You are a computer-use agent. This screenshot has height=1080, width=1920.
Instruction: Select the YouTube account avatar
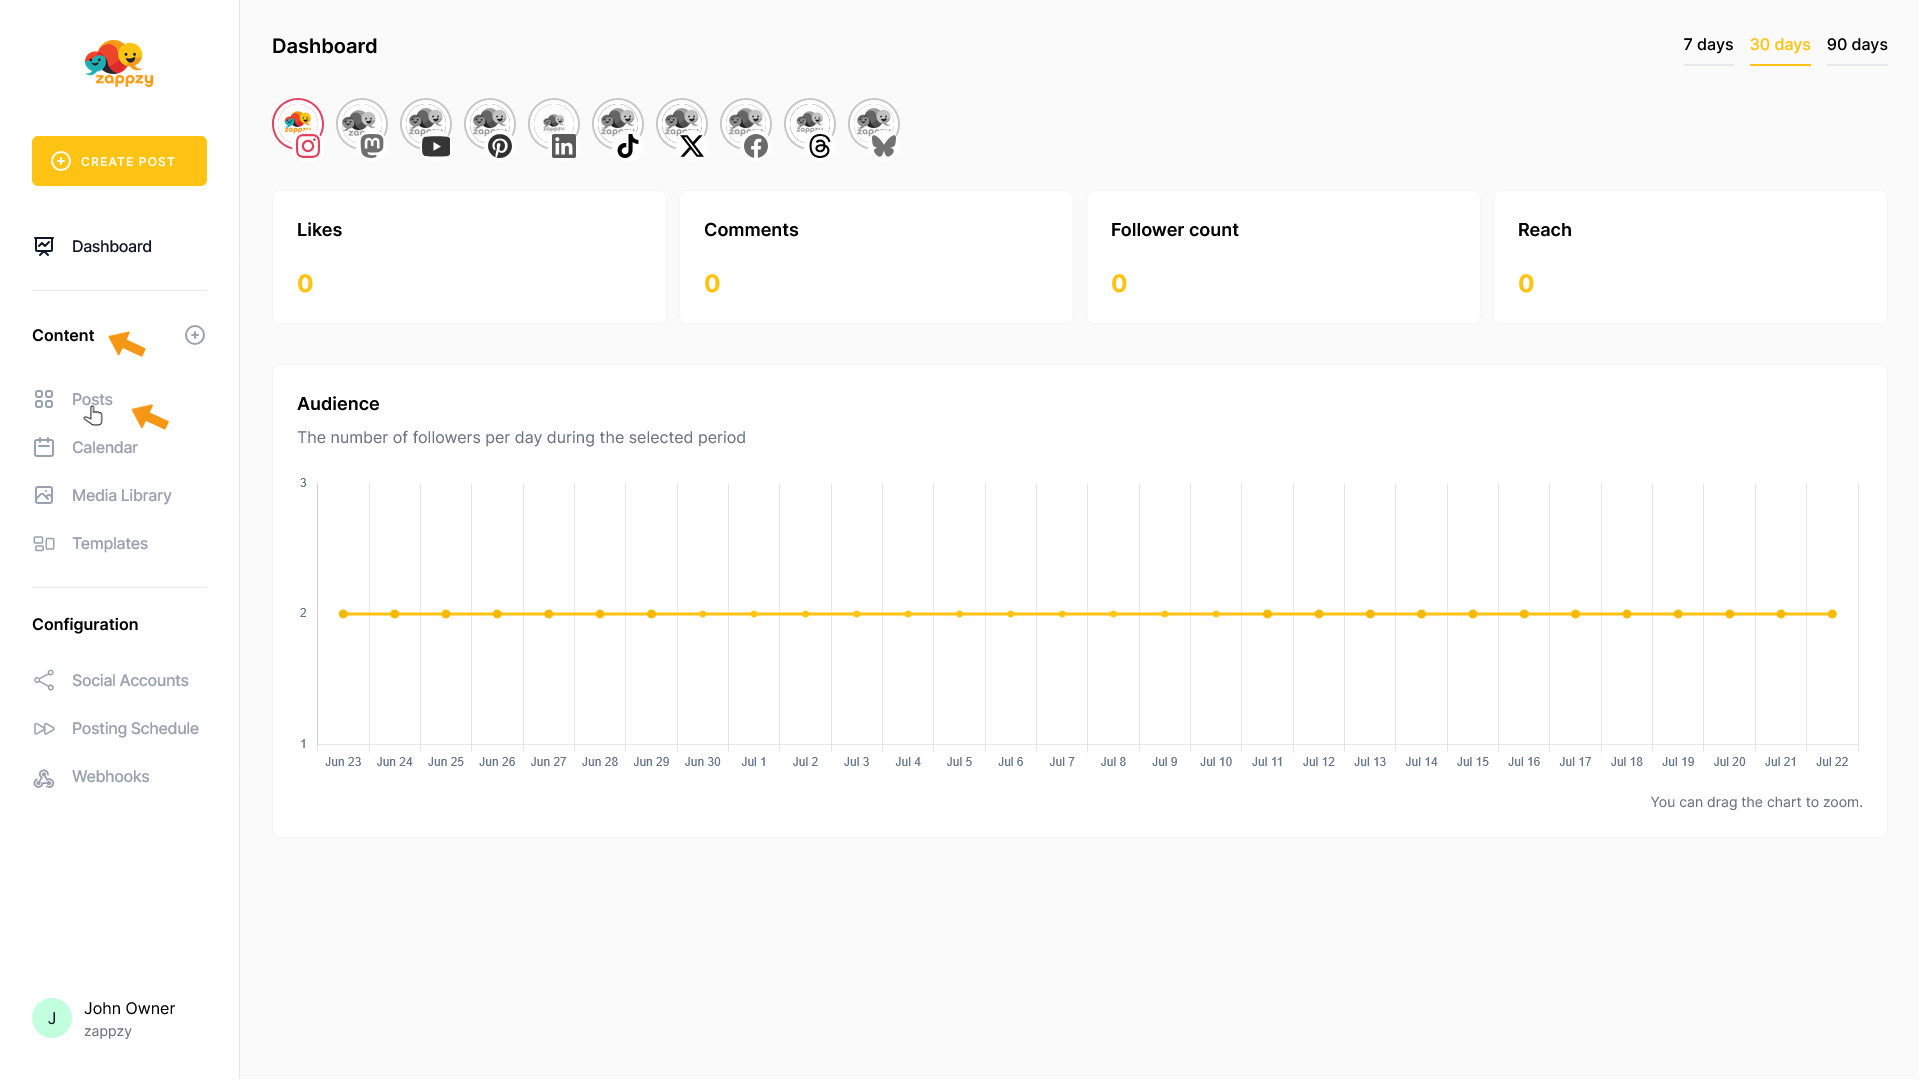coord(426,125)
